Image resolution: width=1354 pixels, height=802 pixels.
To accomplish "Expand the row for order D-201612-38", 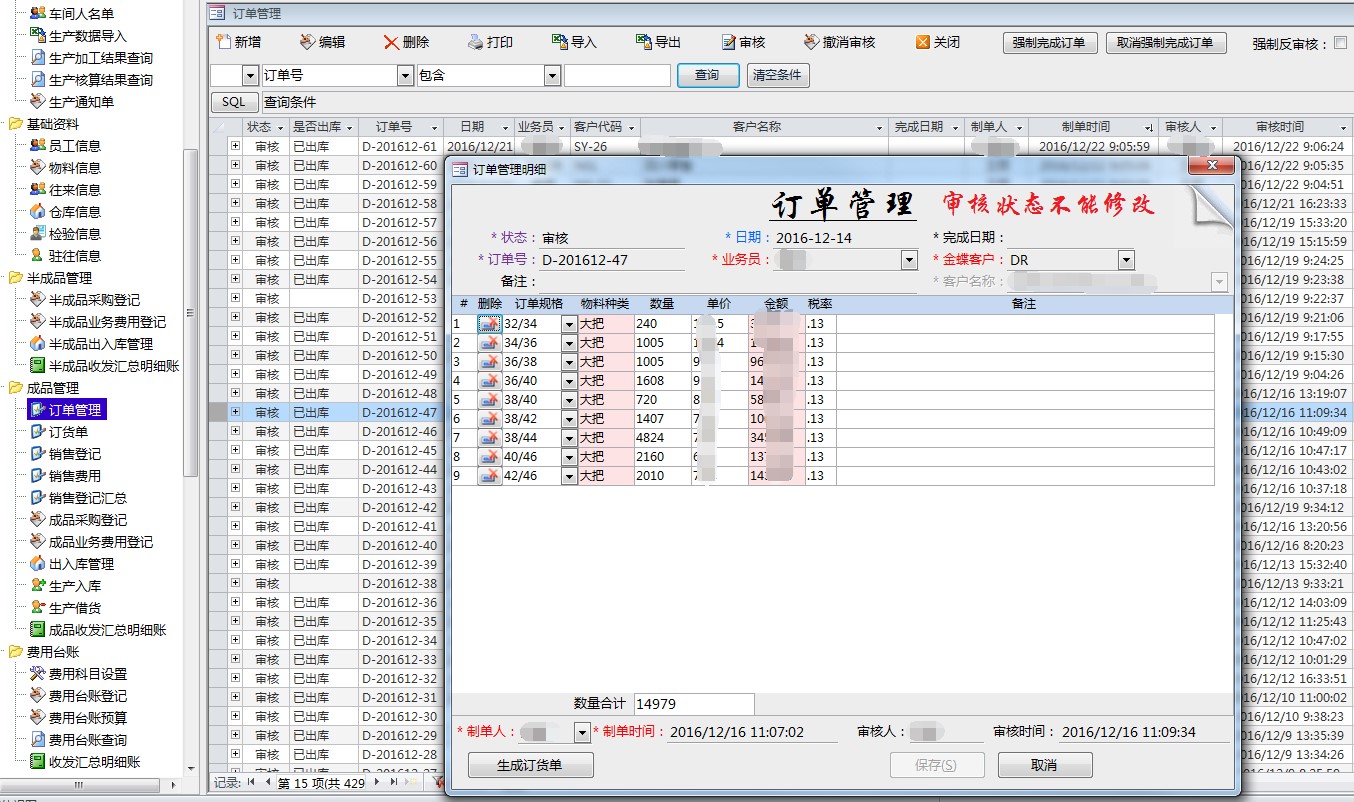I will (235, 583).
